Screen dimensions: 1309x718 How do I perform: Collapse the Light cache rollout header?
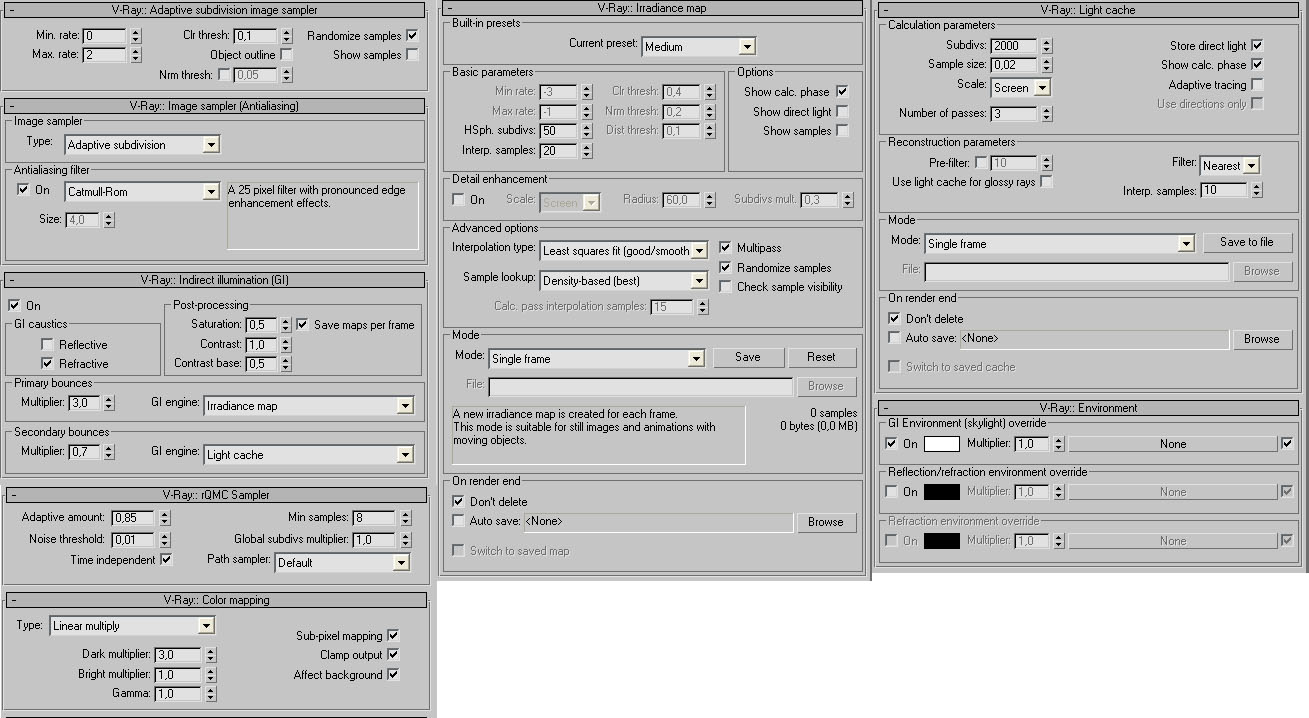coord(1088,10)
